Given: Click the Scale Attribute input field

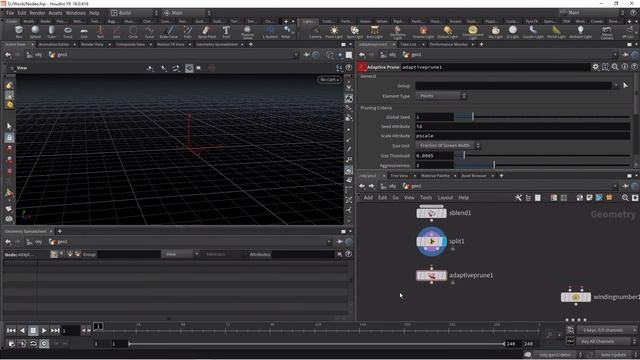Looking at the screenshot, I should (522, 136).
